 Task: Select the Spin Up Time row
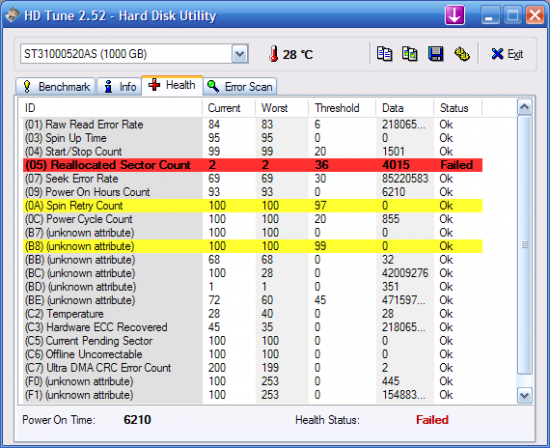pos(253,138)
